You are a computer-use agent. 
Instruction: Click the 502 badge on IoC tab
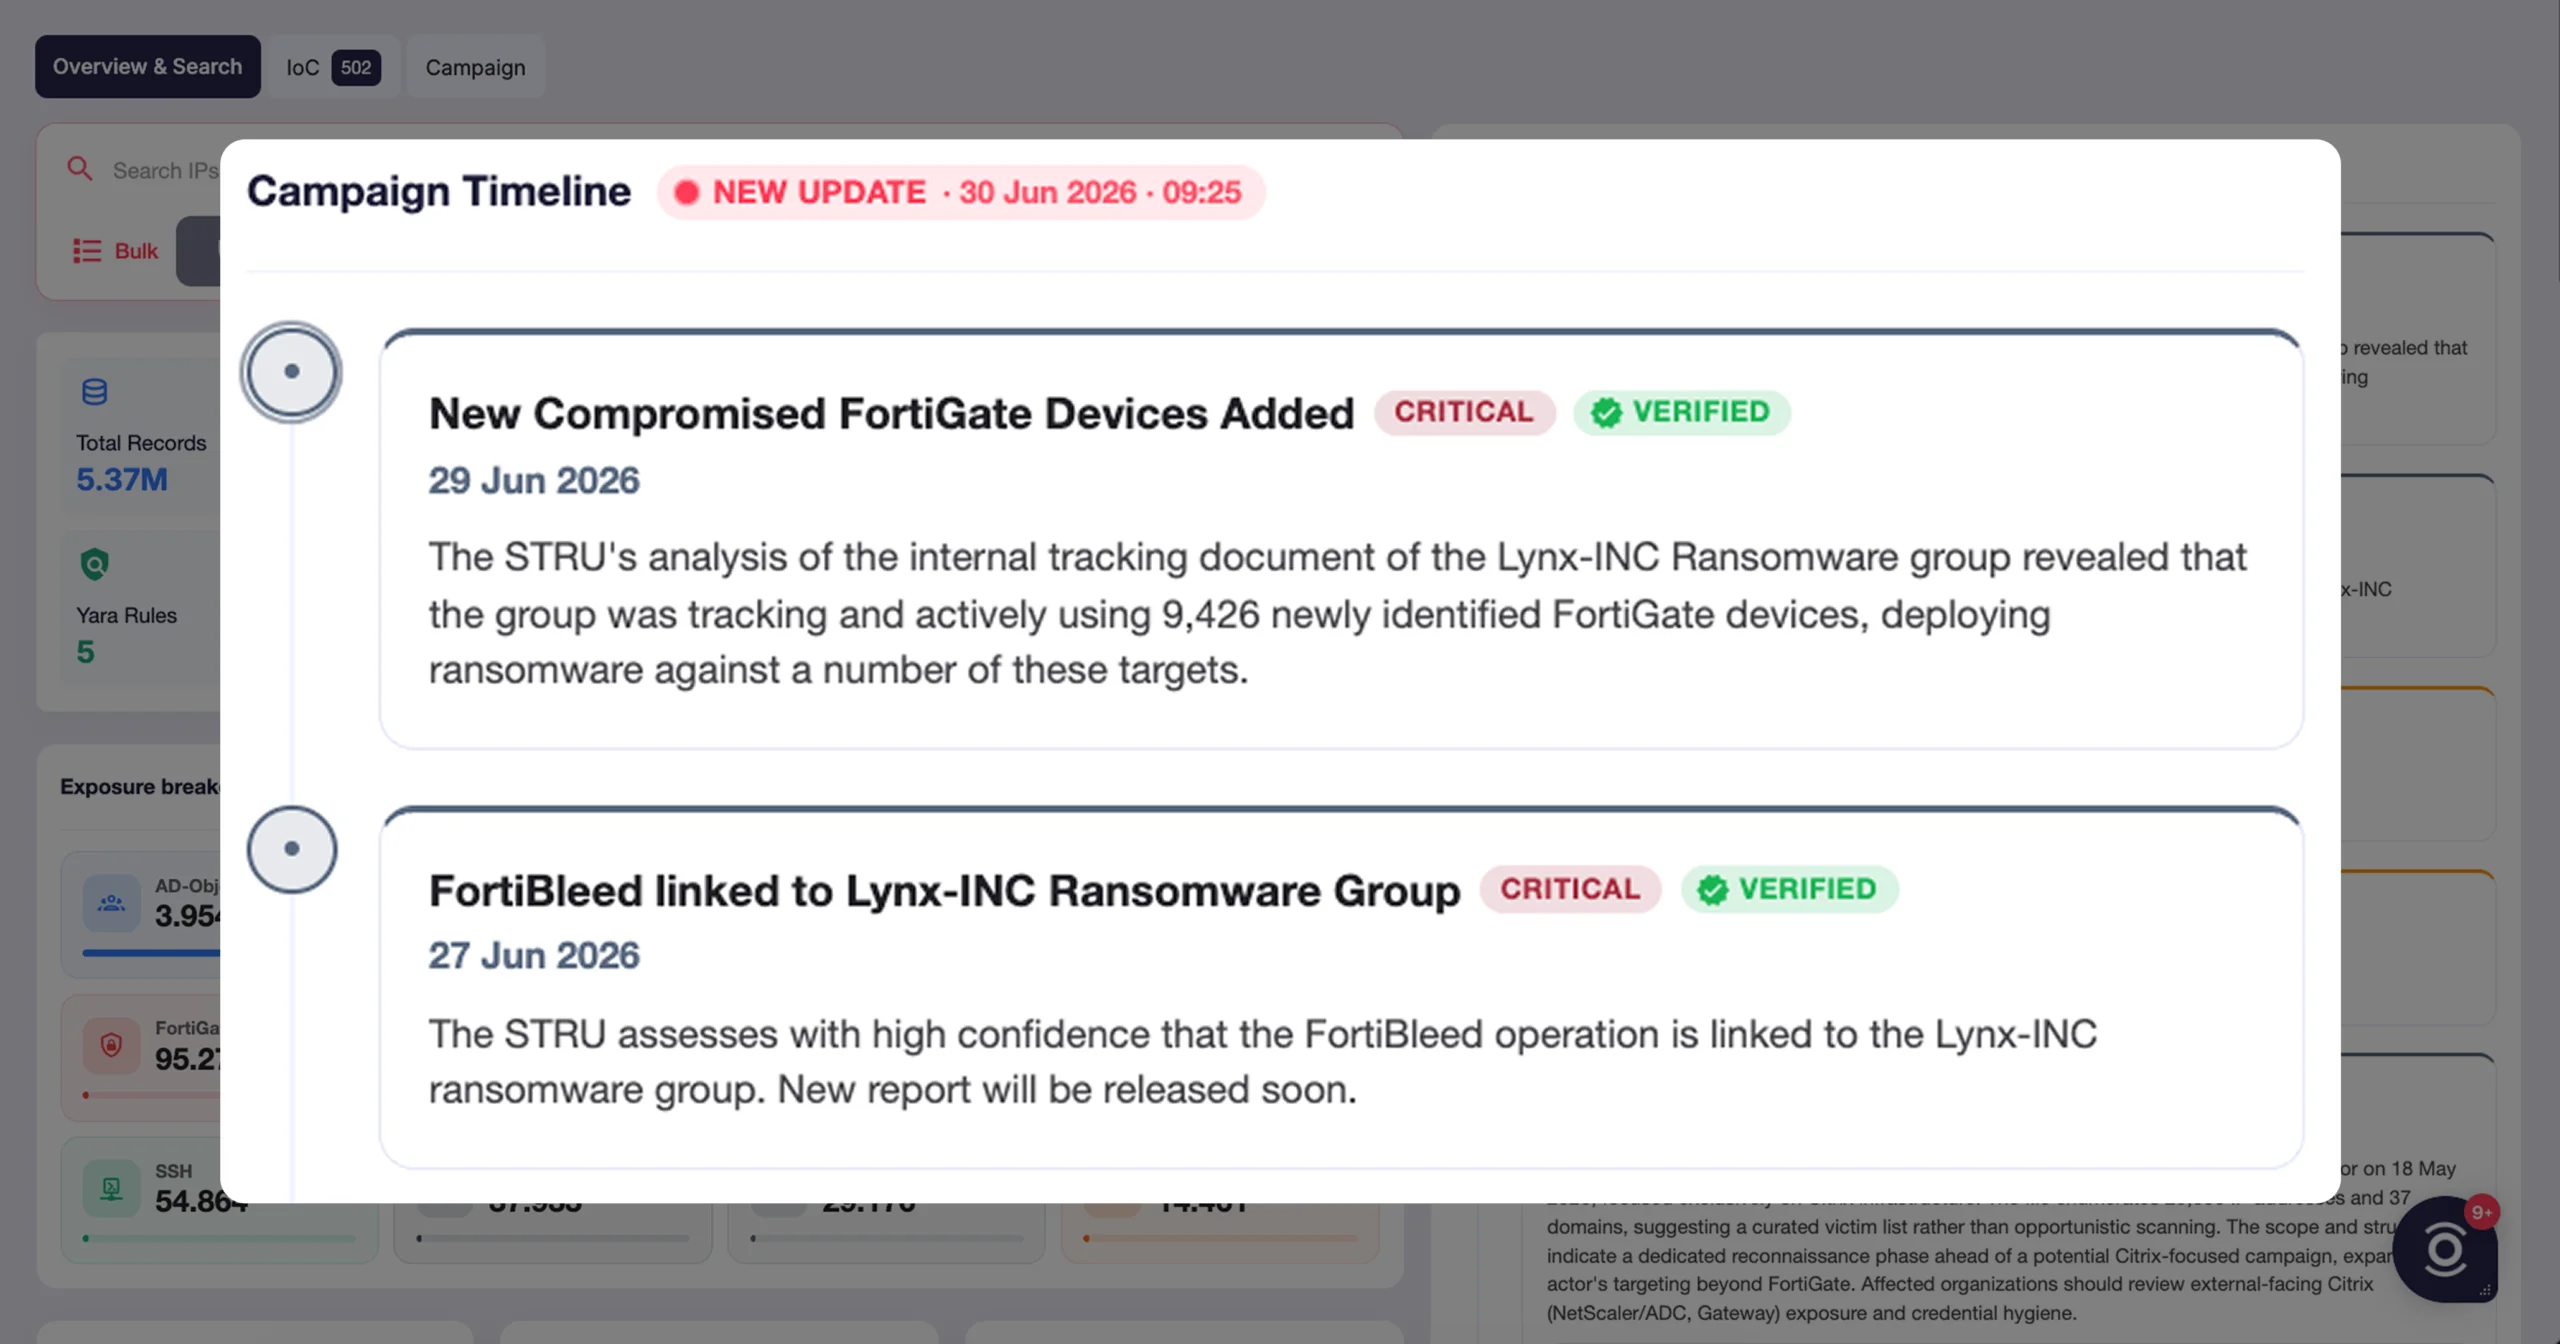pyautogui.click(x=356, y=67)
